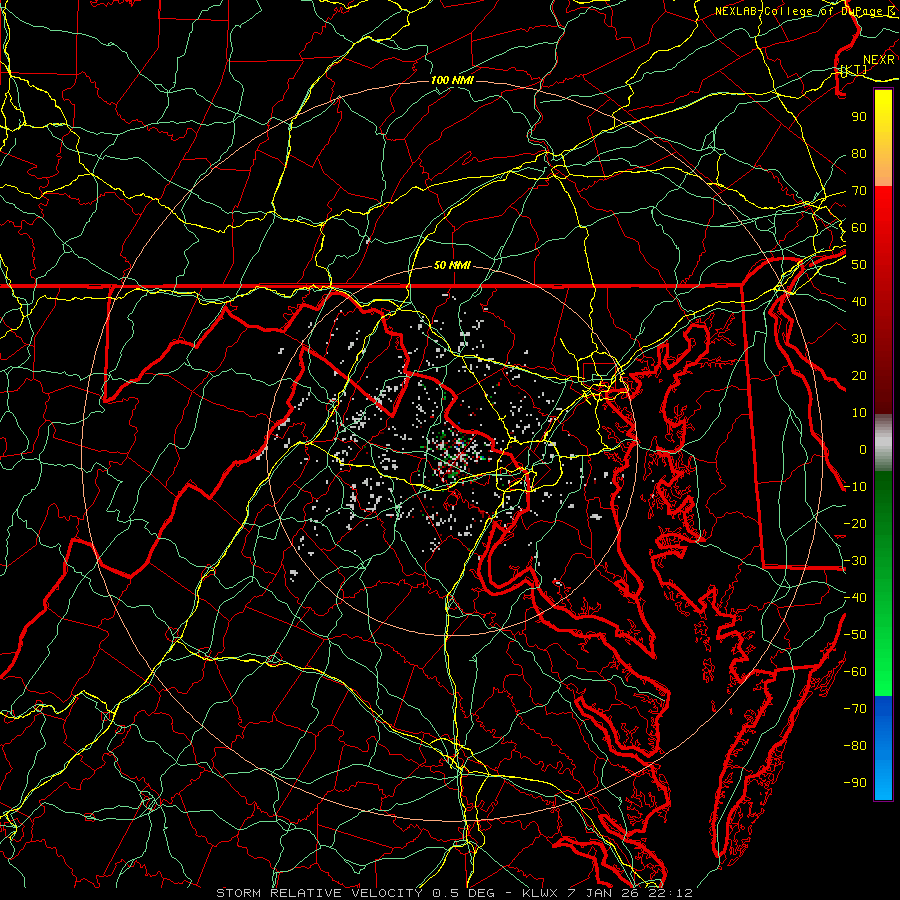900x900 pixels.
Task: Click the "100 NMI" range ring label
Action: click(x=452, y=80)
